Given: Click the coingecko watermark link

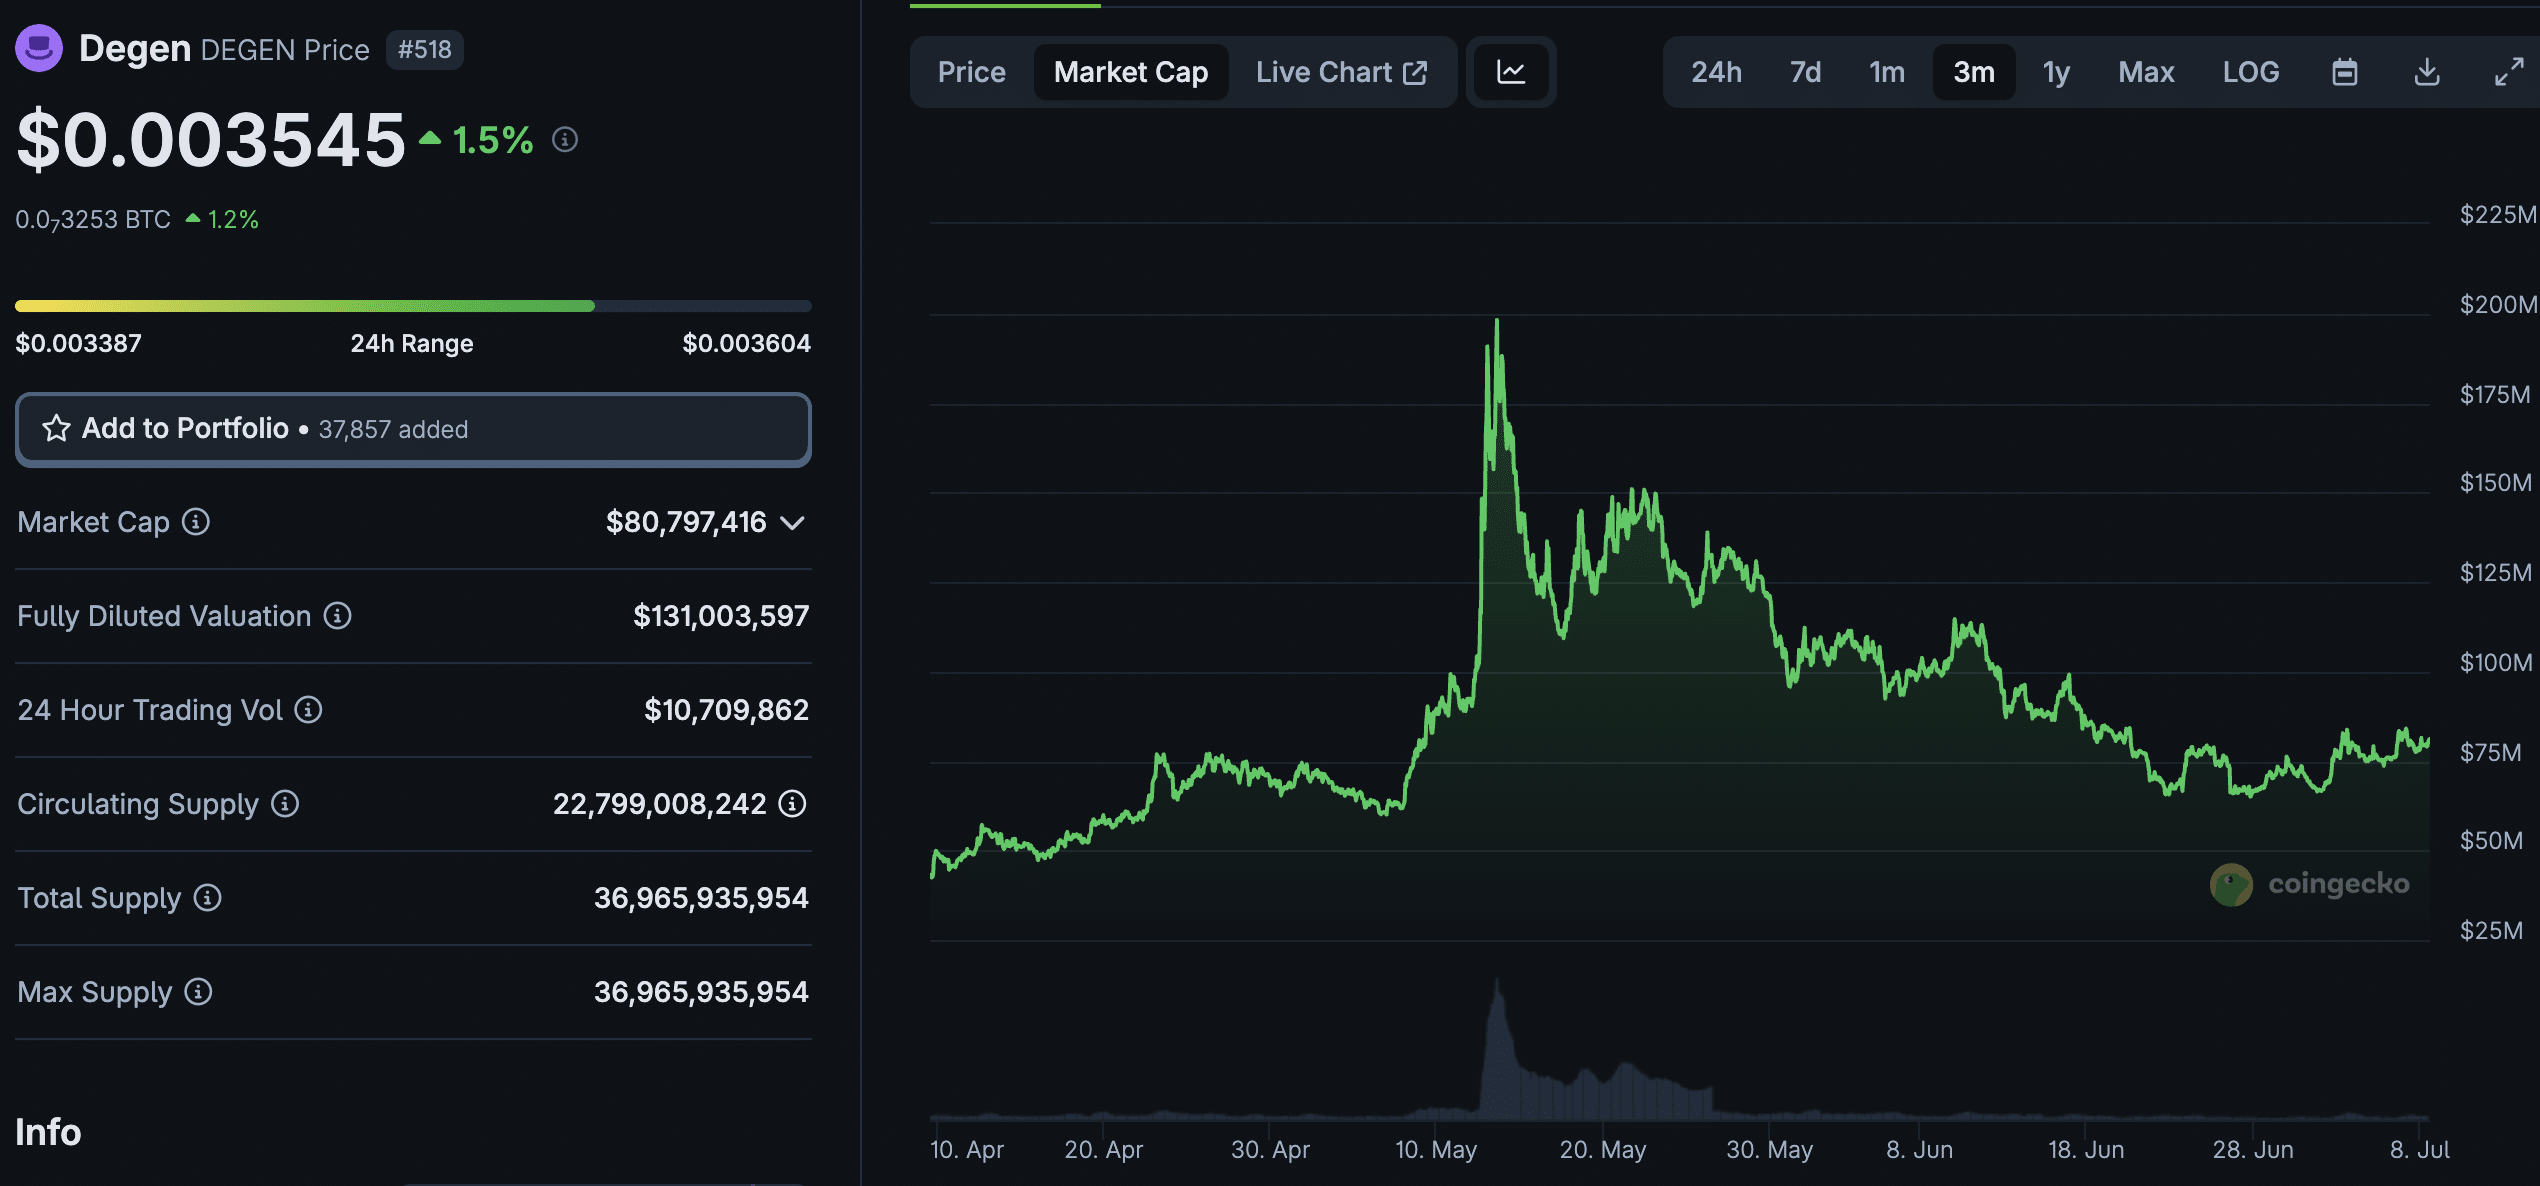Looking at the screenshot, I should coord(2310,883).
